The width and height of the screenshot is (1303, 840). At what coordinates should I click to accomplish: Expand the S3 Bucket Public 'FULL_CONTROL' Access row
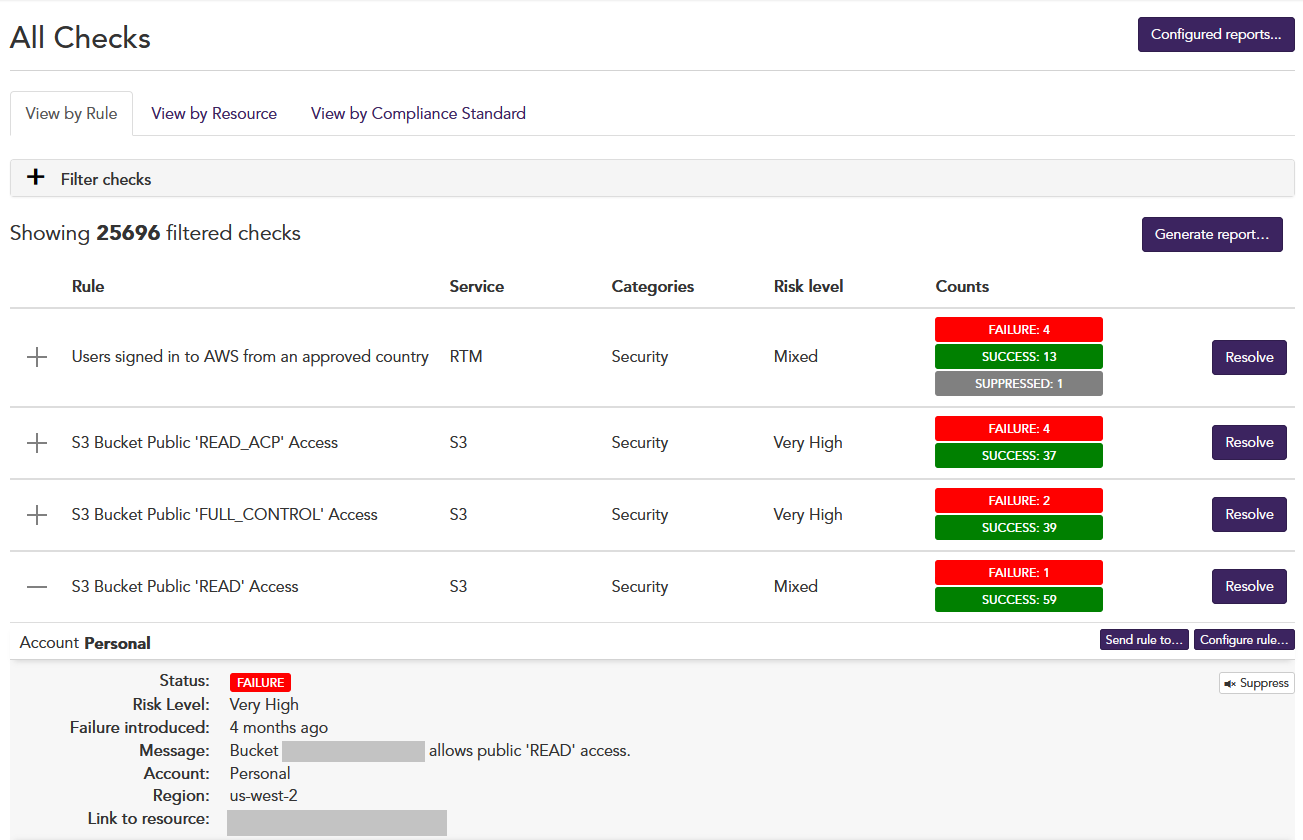[x=37, y=515]
